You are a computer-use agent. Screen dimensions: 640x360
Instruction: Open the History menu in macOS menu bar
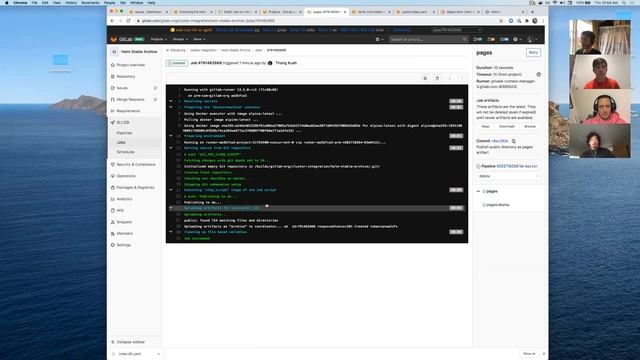pos(71,2)
